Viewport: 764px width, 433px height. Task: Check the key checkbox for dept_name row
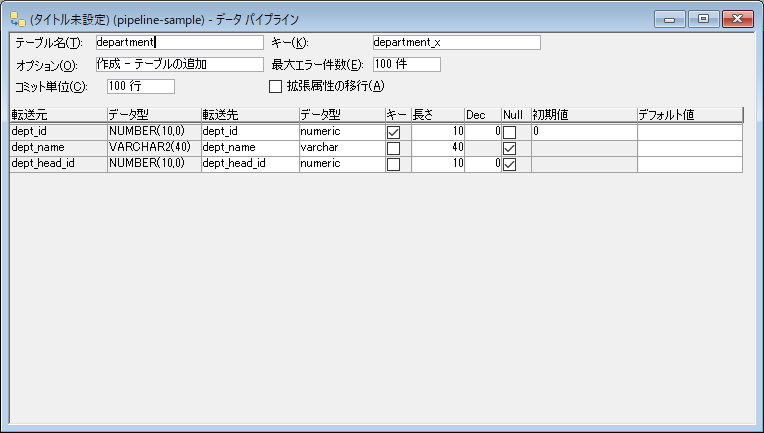coord(393,148)
